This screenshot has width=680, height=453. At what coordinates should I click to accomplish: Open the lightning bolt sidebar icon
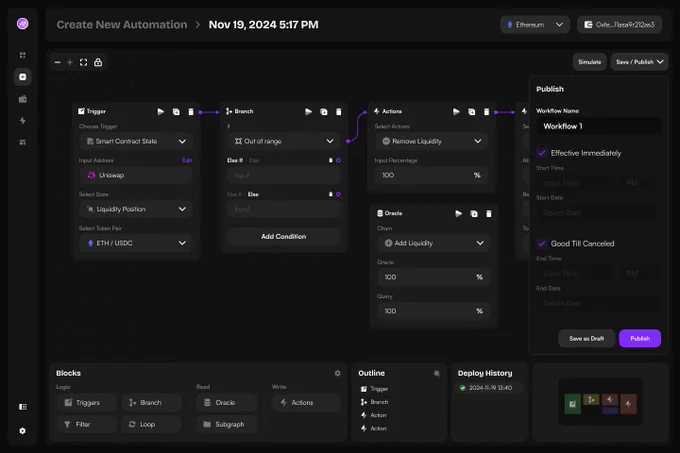tap(23, 121)
